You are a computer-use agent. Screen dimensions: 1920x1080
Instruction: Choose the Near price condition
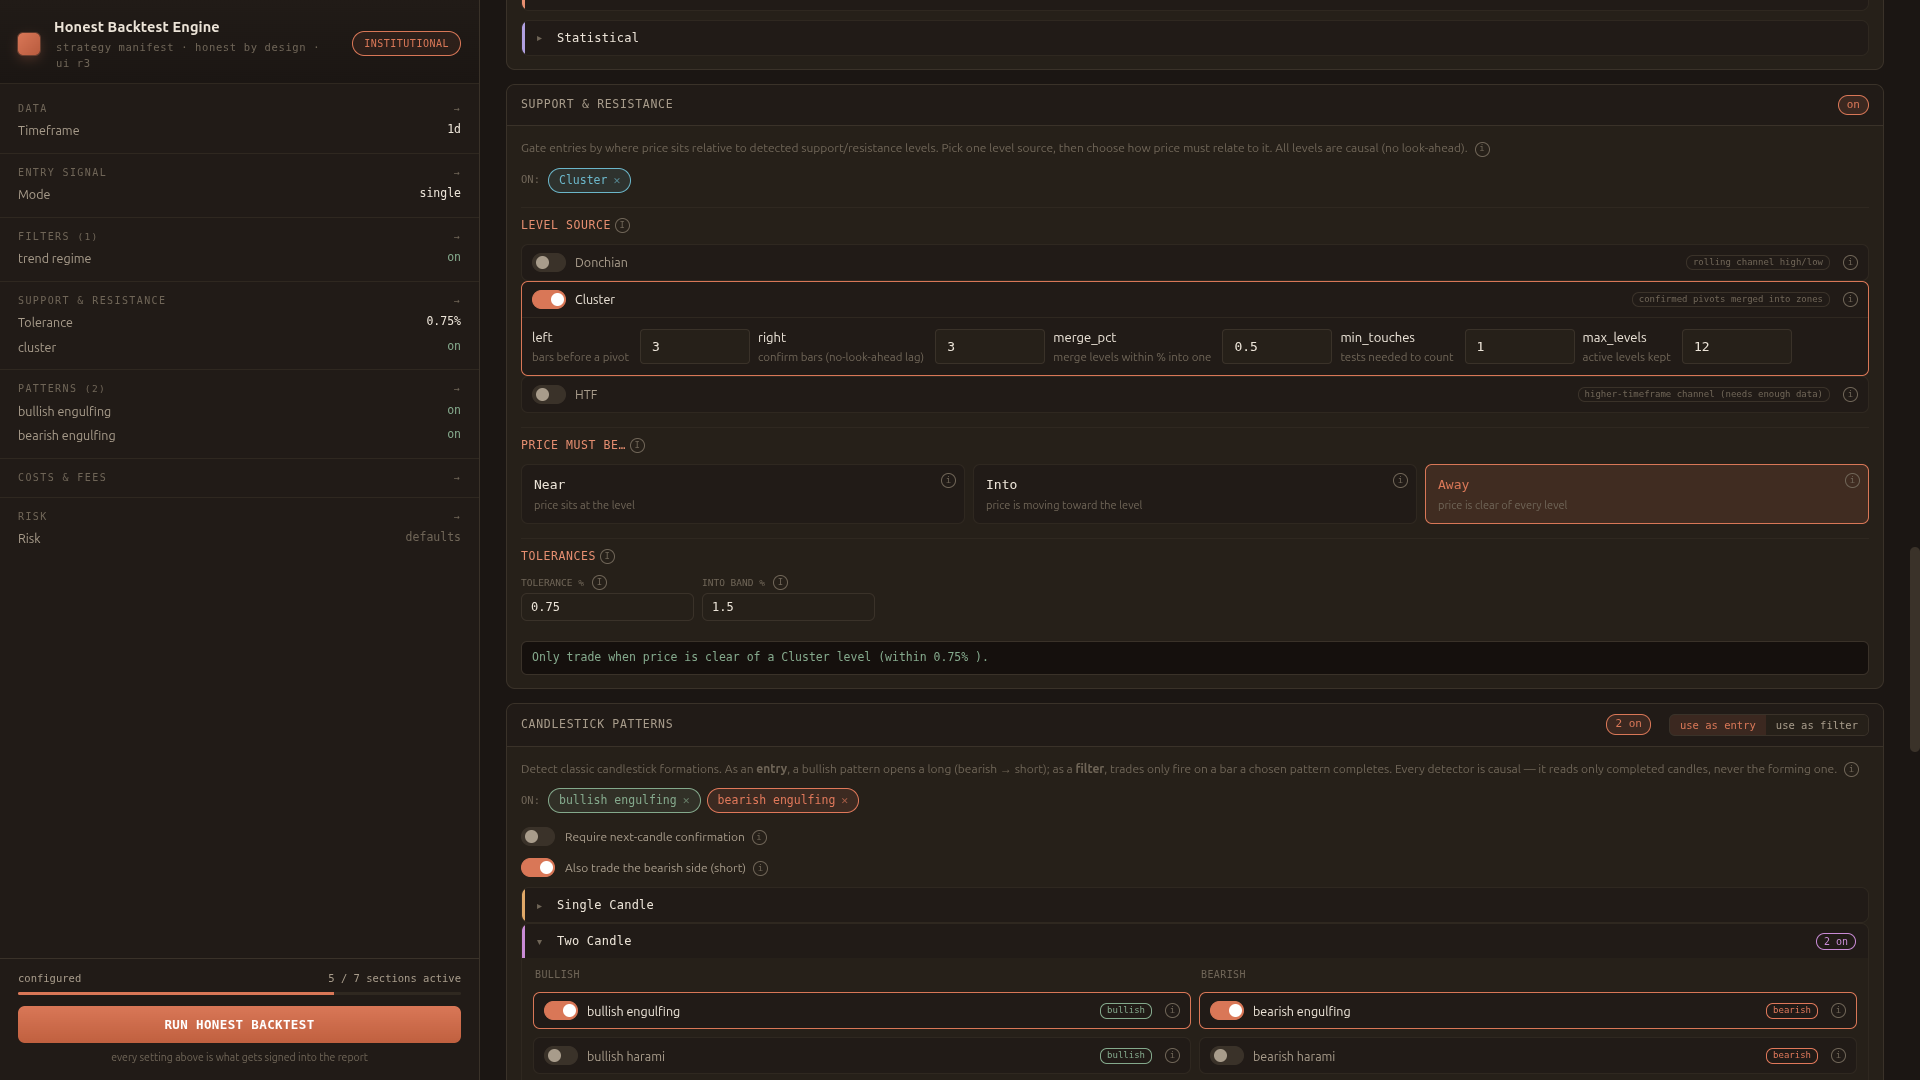coord(742,494)
